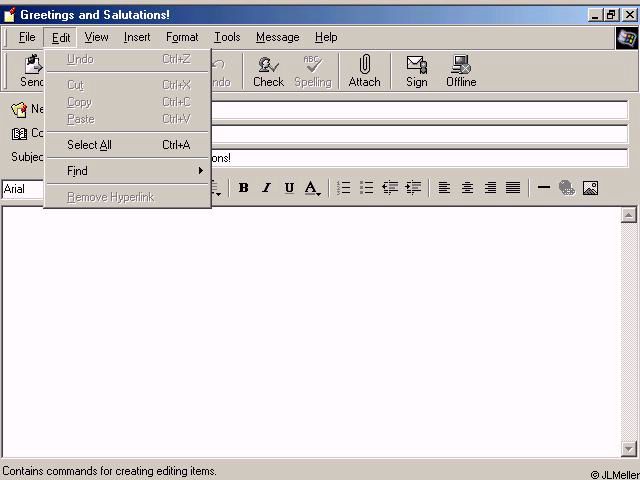Open the Format menu
This screenshot has width=640, height=480.
click(x=182, y=37)
